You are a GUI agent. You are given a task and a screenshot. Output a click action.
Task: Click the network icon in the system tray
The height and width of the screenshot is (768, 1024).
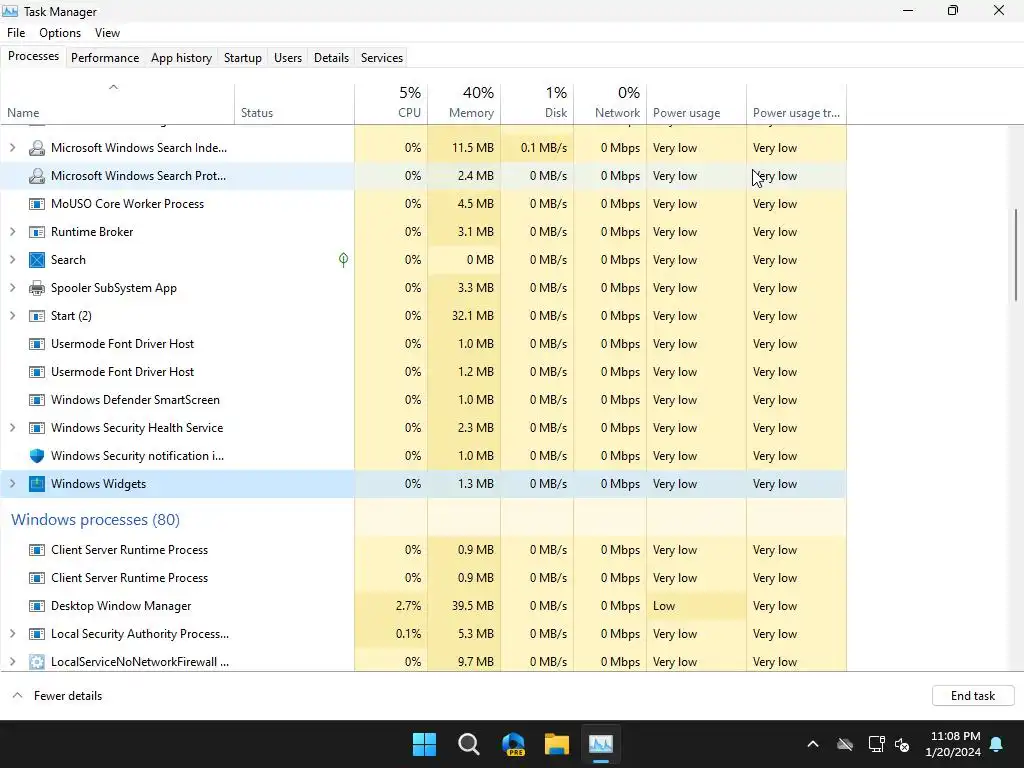click(x=876, y=744)
